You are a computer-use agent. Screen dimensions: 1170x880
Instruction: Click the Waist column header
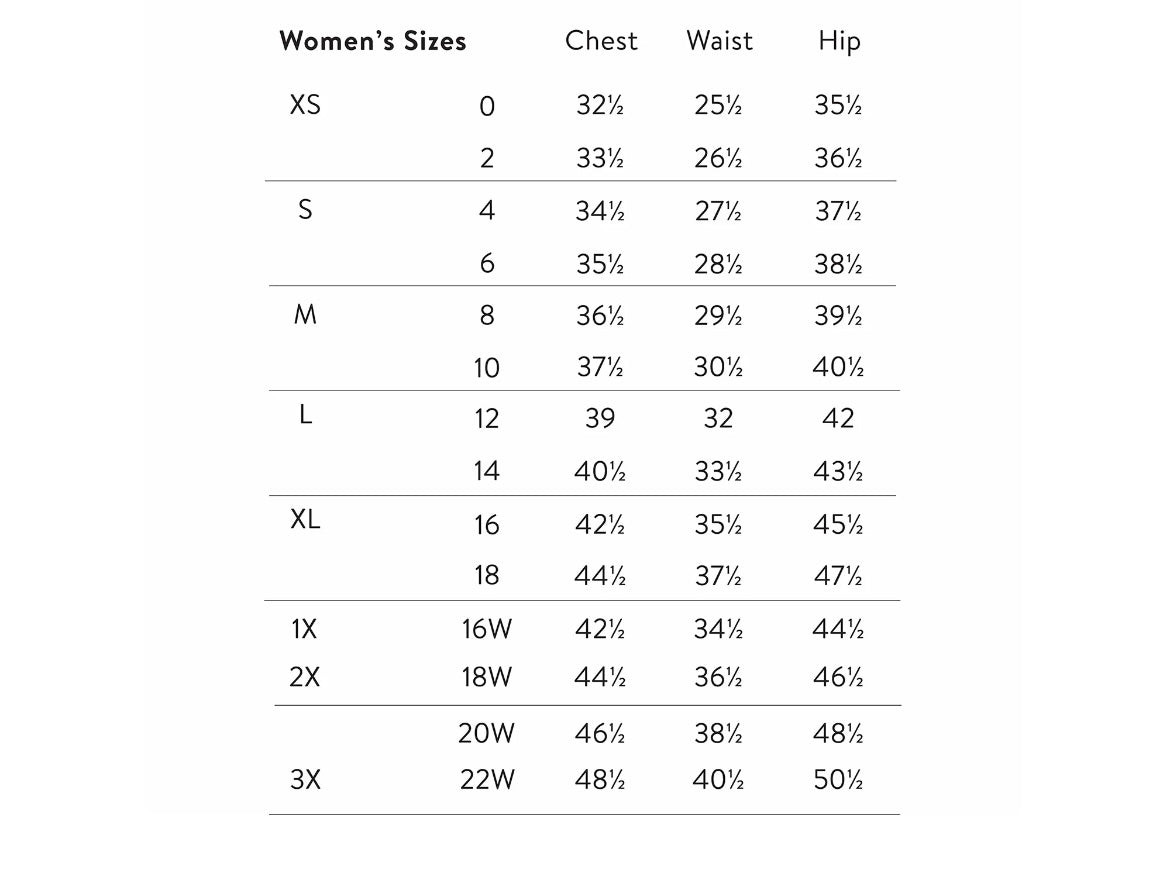(719, 41)
